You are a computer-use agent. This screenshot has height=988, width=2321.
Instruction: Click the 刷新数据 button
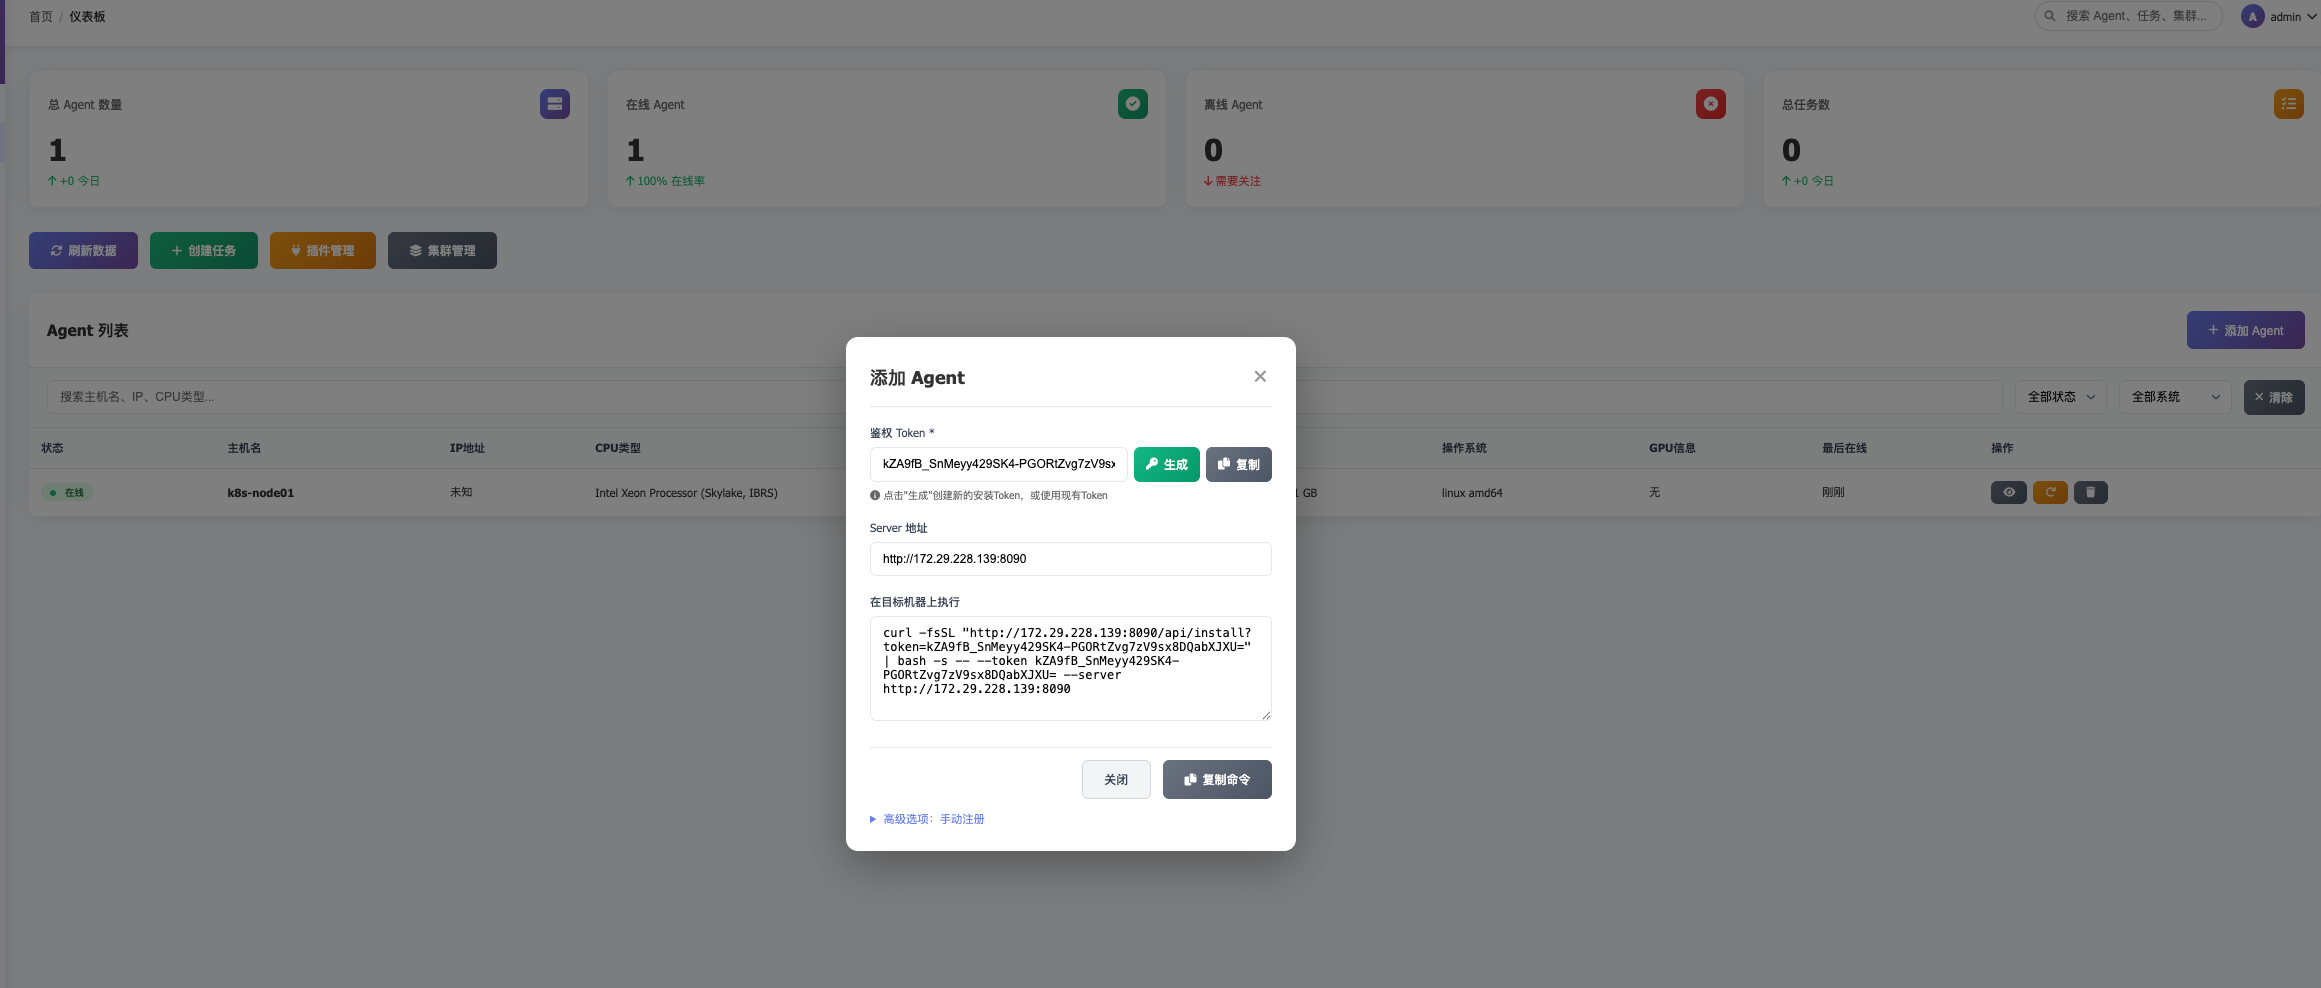(83, 250)
